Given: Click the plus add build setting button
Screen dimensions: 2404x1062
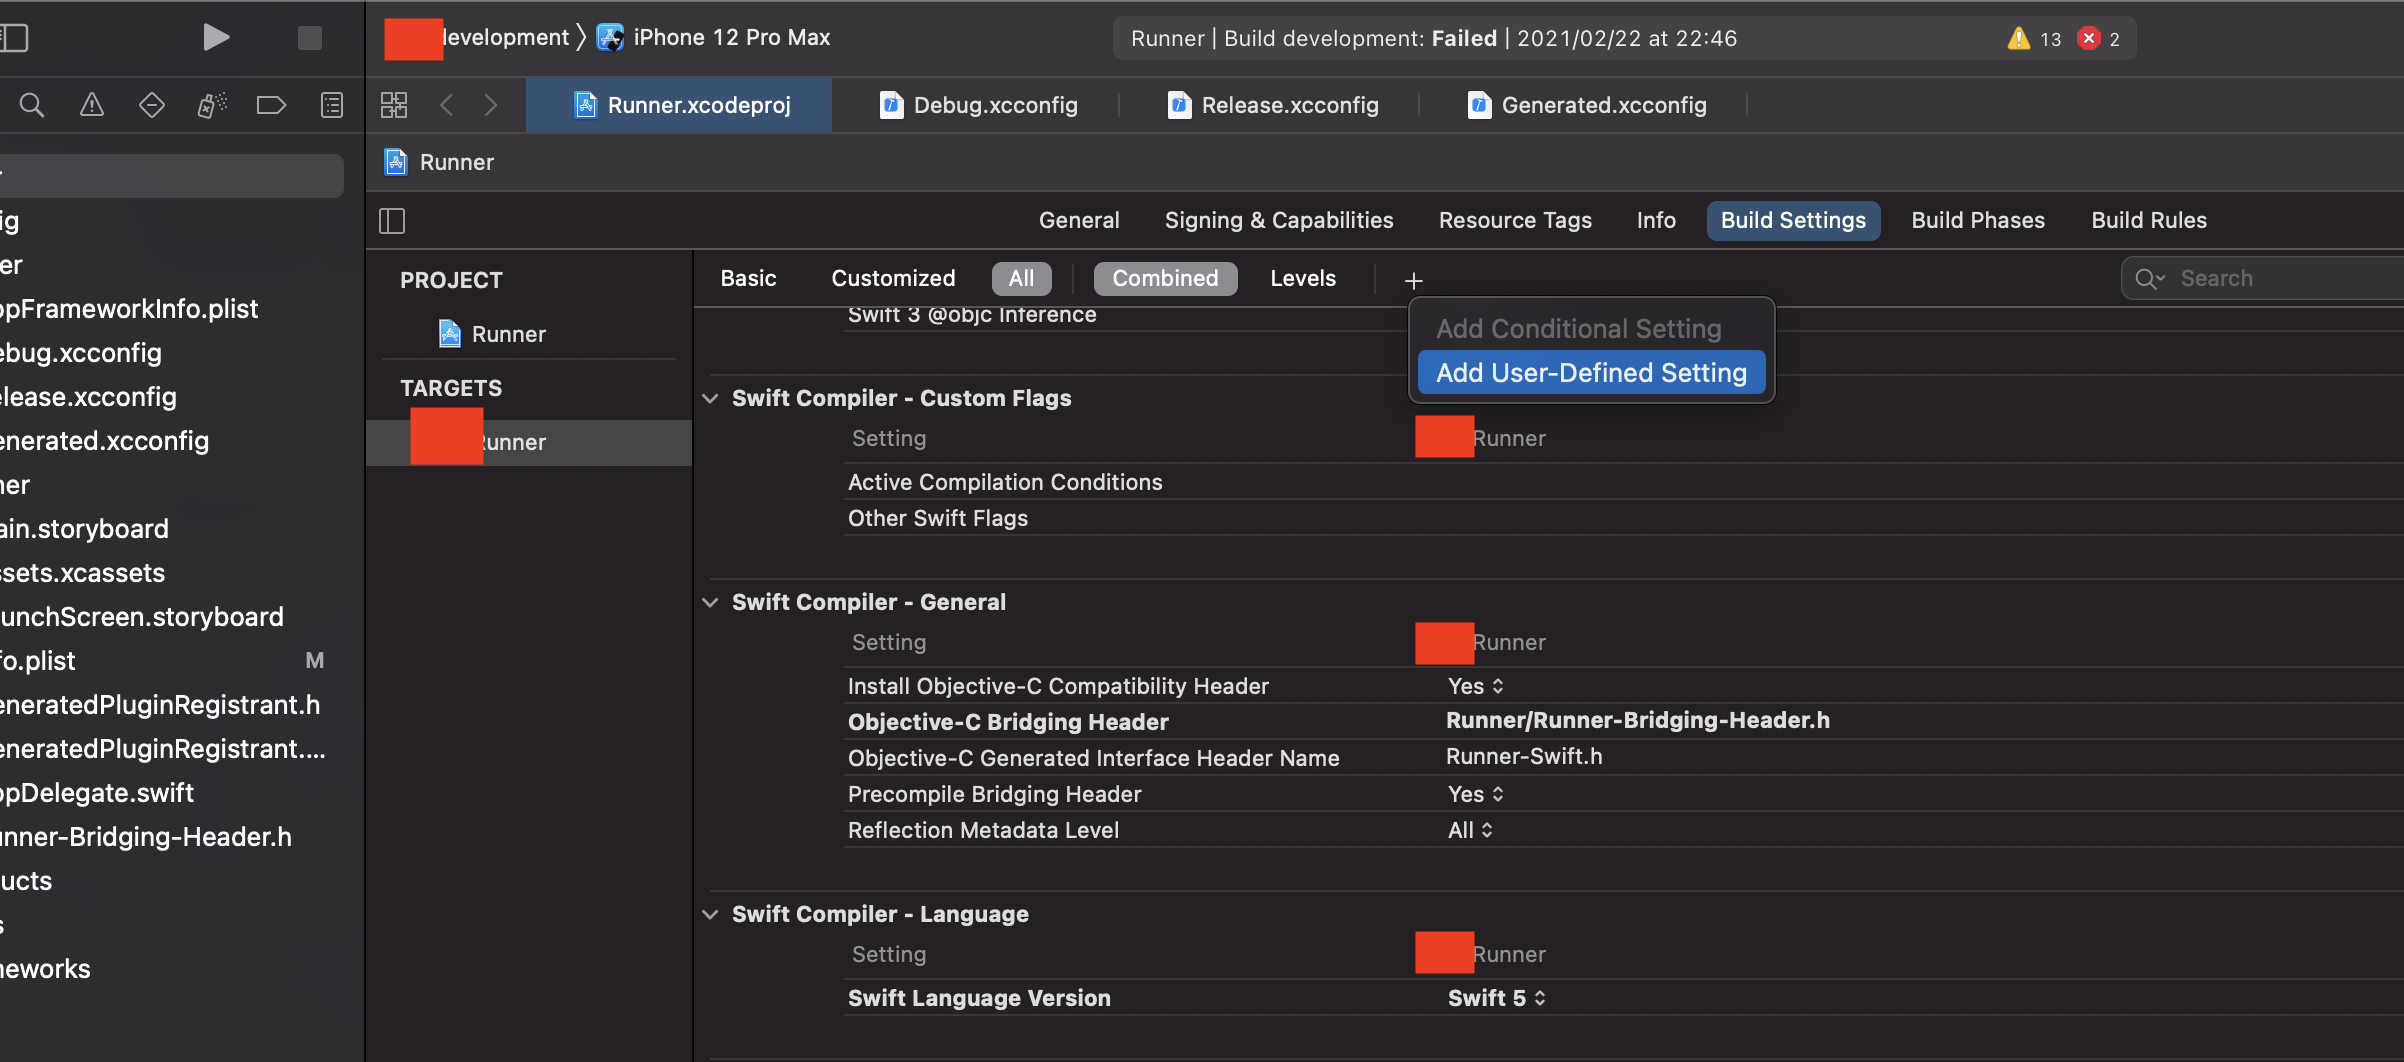Looking at the screenshot, I should coord(1413,280).
